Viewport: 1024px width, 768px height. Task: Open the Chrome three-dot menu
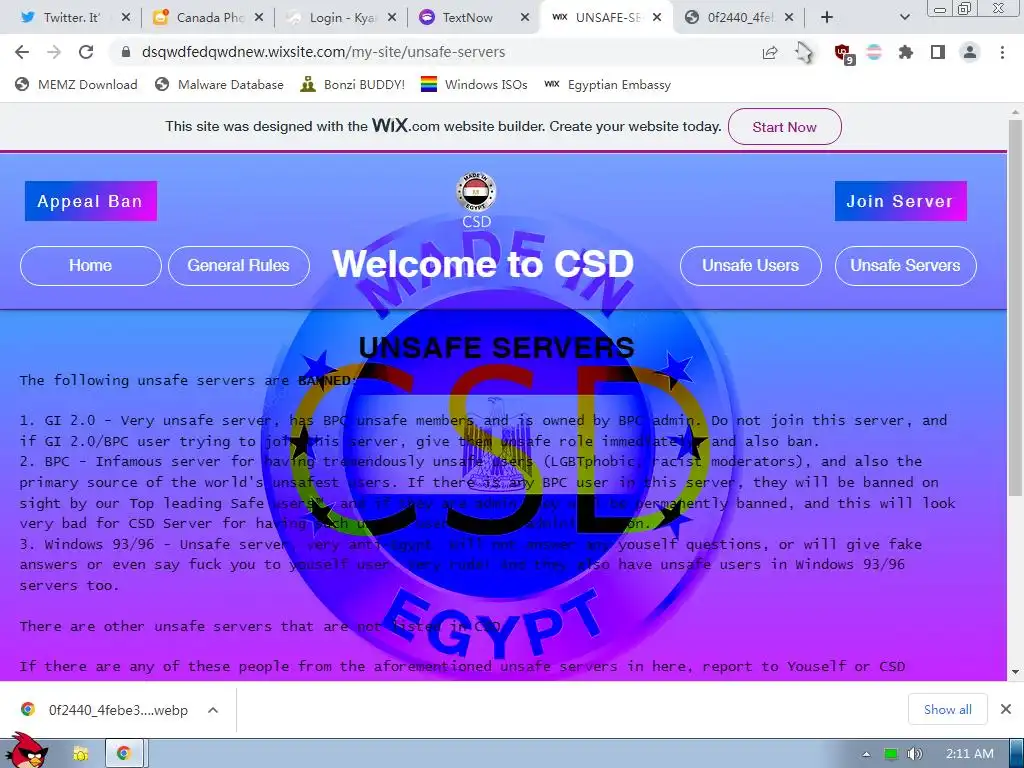coord(1002,52)
